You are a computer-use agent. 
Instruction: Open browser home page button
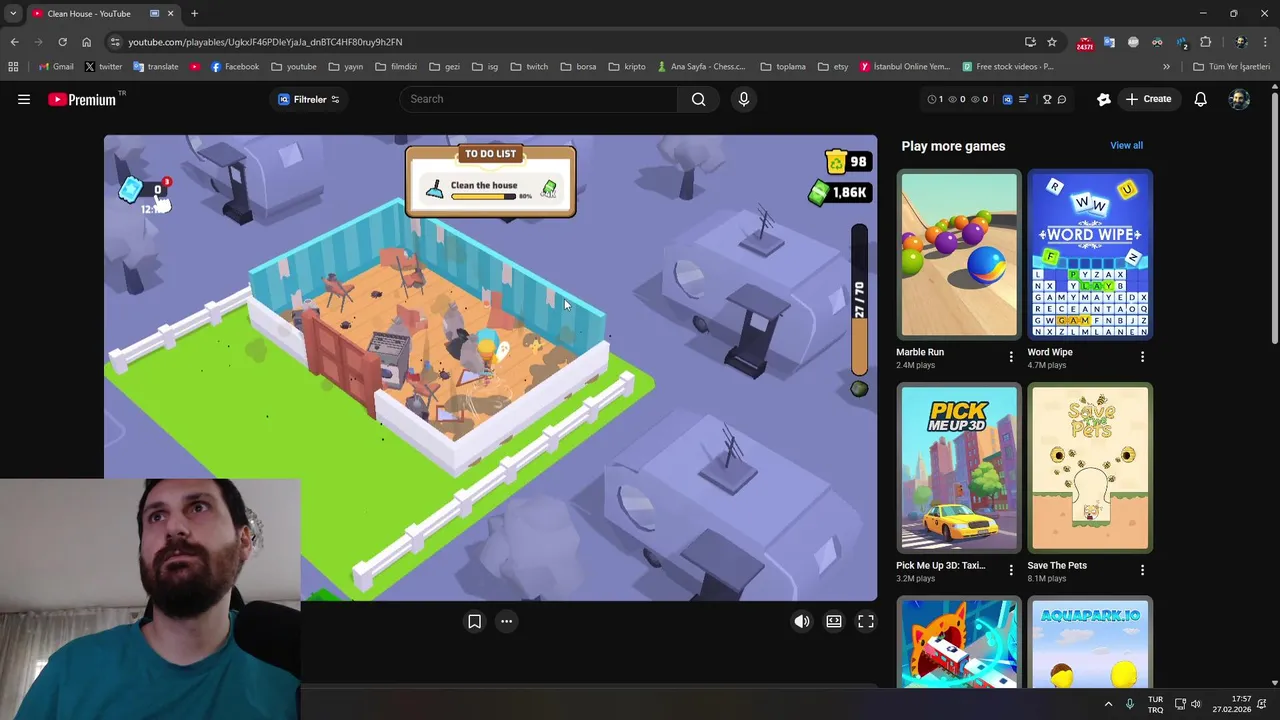click(86, 42)
